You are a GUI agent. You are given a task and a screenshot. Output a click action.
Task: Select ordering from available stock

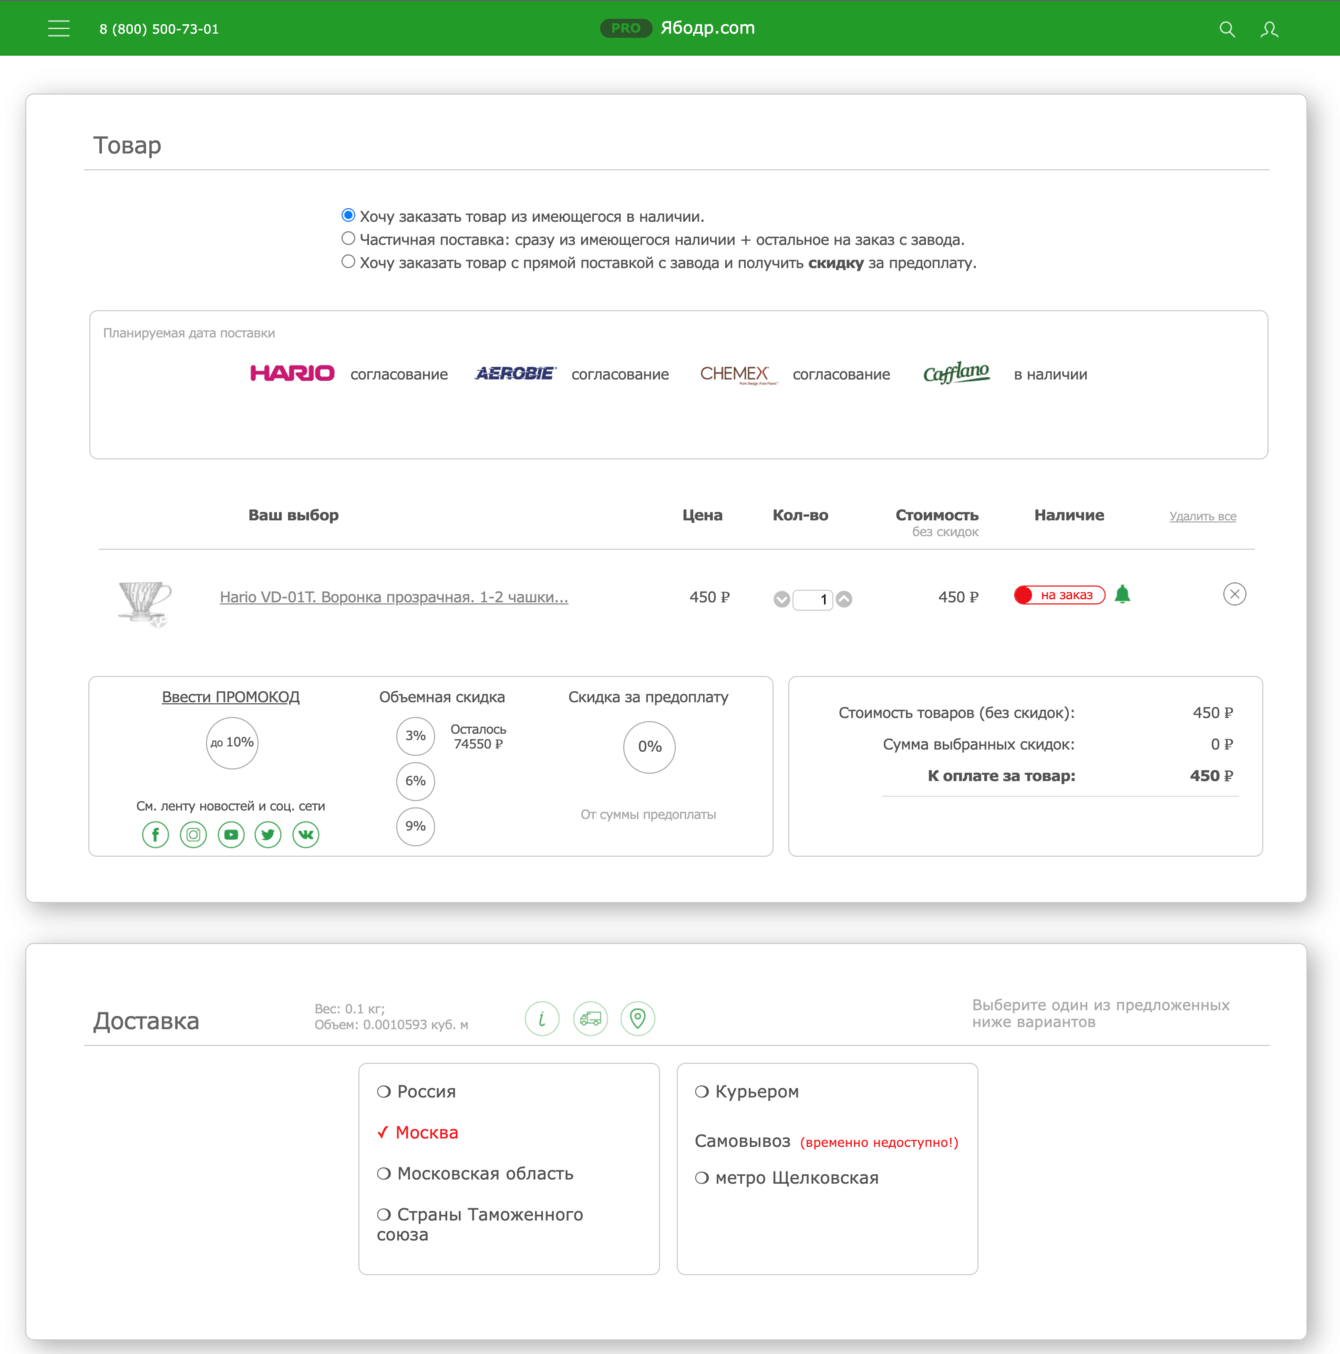(x=348, y=215)
